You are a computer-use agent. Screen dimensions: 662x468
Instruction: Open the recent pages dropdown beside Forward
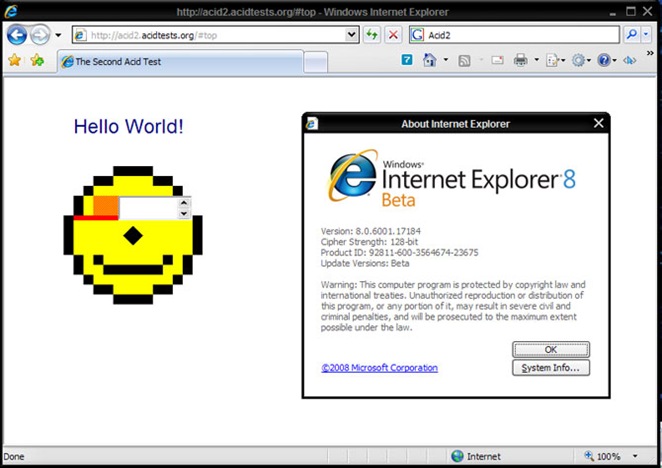58,35
